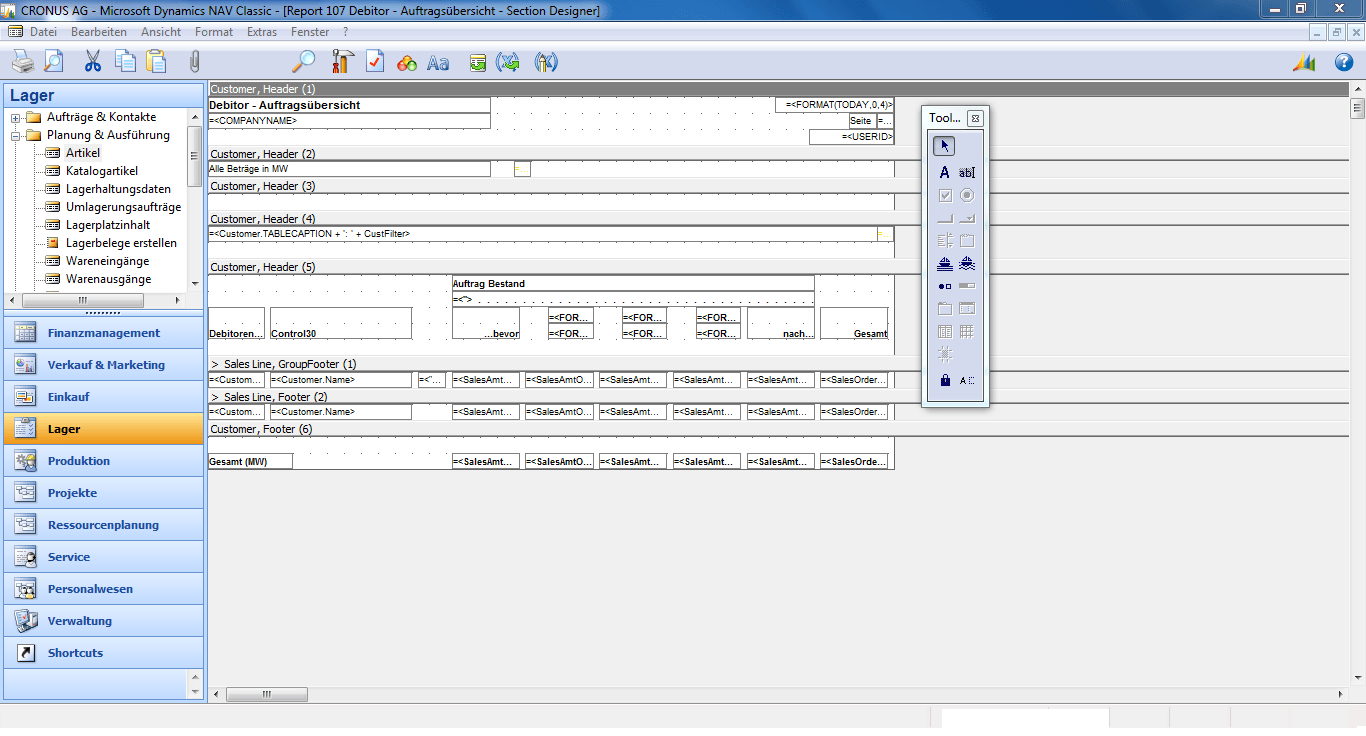Select the Text Box (ab) tool in Toolbox
The height and width of the screenshot is (736, 1366).
pyautogui.click(x=966, y=173)
